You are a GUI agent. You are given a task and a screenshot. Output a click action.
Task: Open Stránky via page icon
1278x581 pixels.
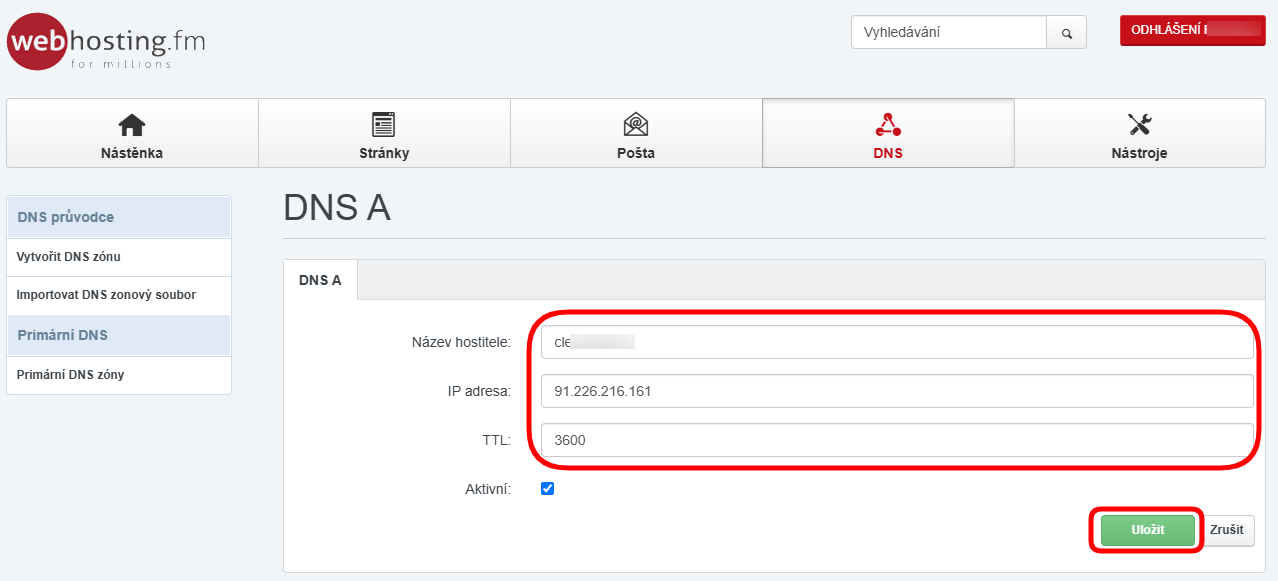click(x=384, y=125)
